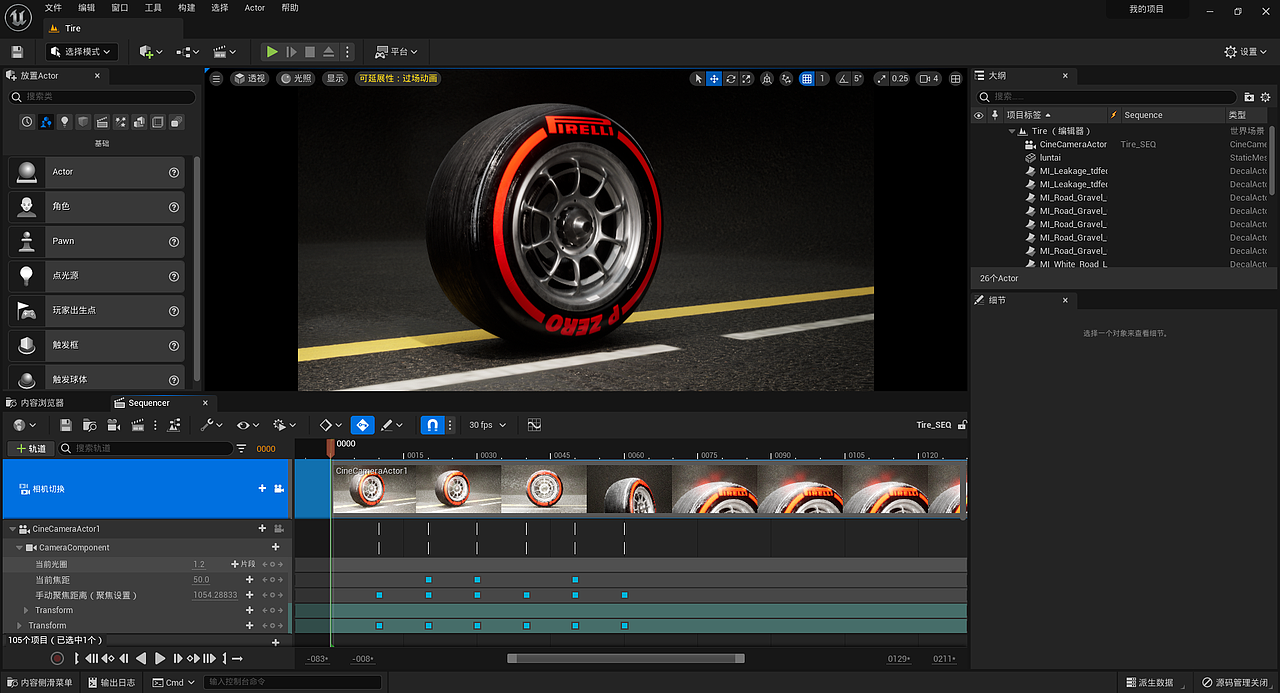Screen dimensions: 1280x693
Task: Click the Outliner new folder icon
Action: [1249, 97]
